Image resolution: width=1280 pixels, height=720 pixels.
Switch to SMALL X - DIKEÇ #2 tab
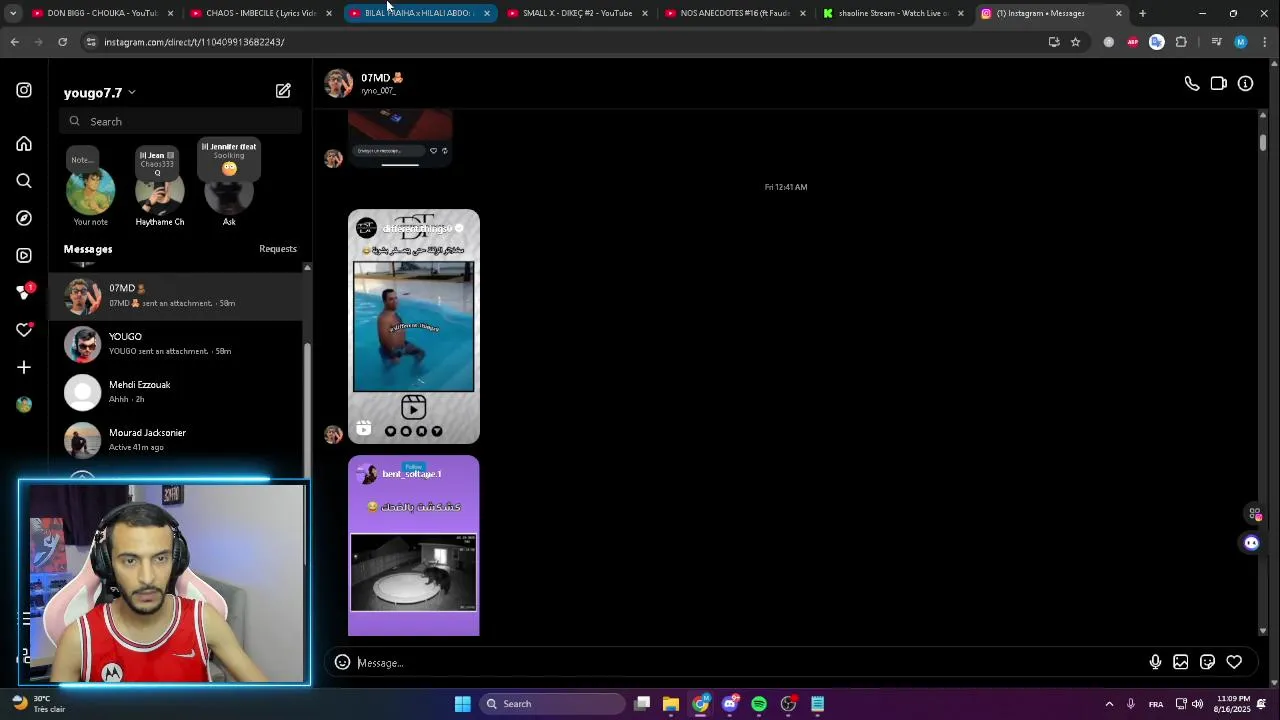point(577,13)
